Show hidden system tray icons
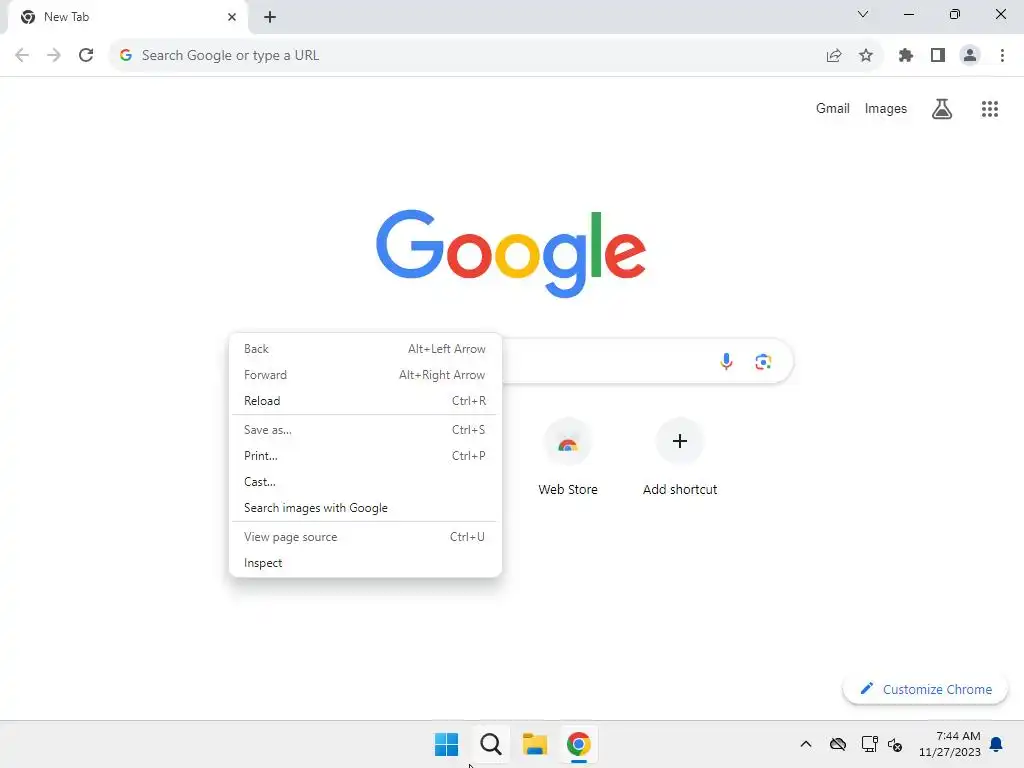The width and height of the screenshot is (1024, 768). click(x=806, y=744)
